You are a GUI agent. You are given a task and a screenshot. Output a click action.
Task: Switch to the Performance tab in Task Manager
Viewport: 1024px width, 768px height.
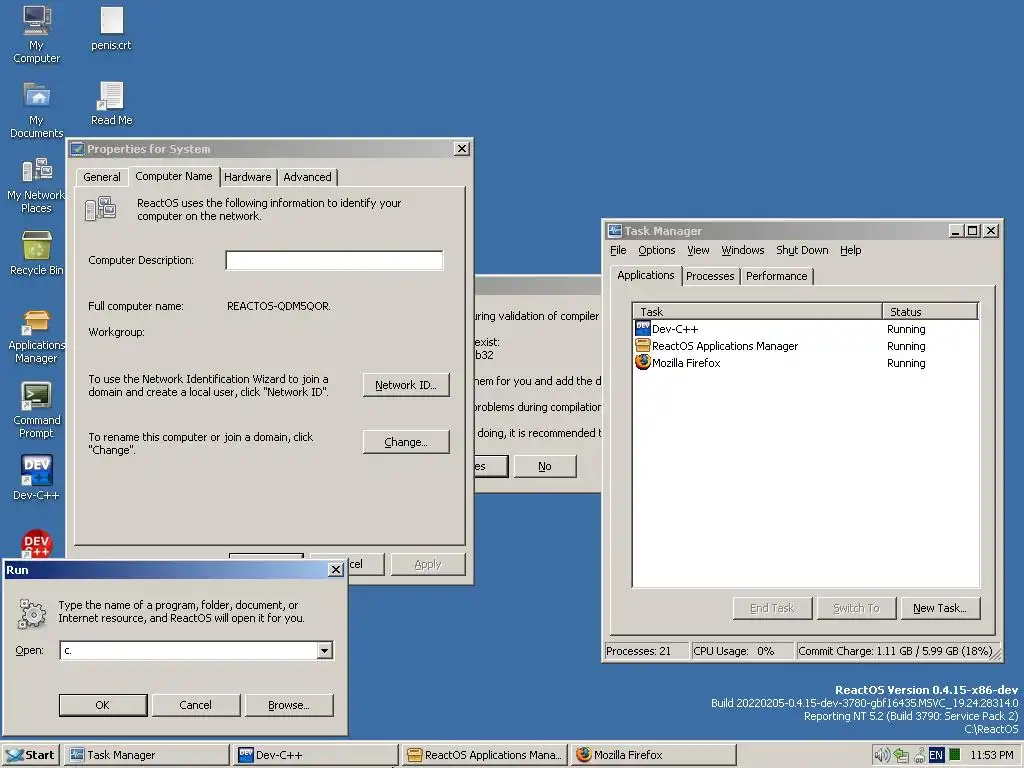776,276
